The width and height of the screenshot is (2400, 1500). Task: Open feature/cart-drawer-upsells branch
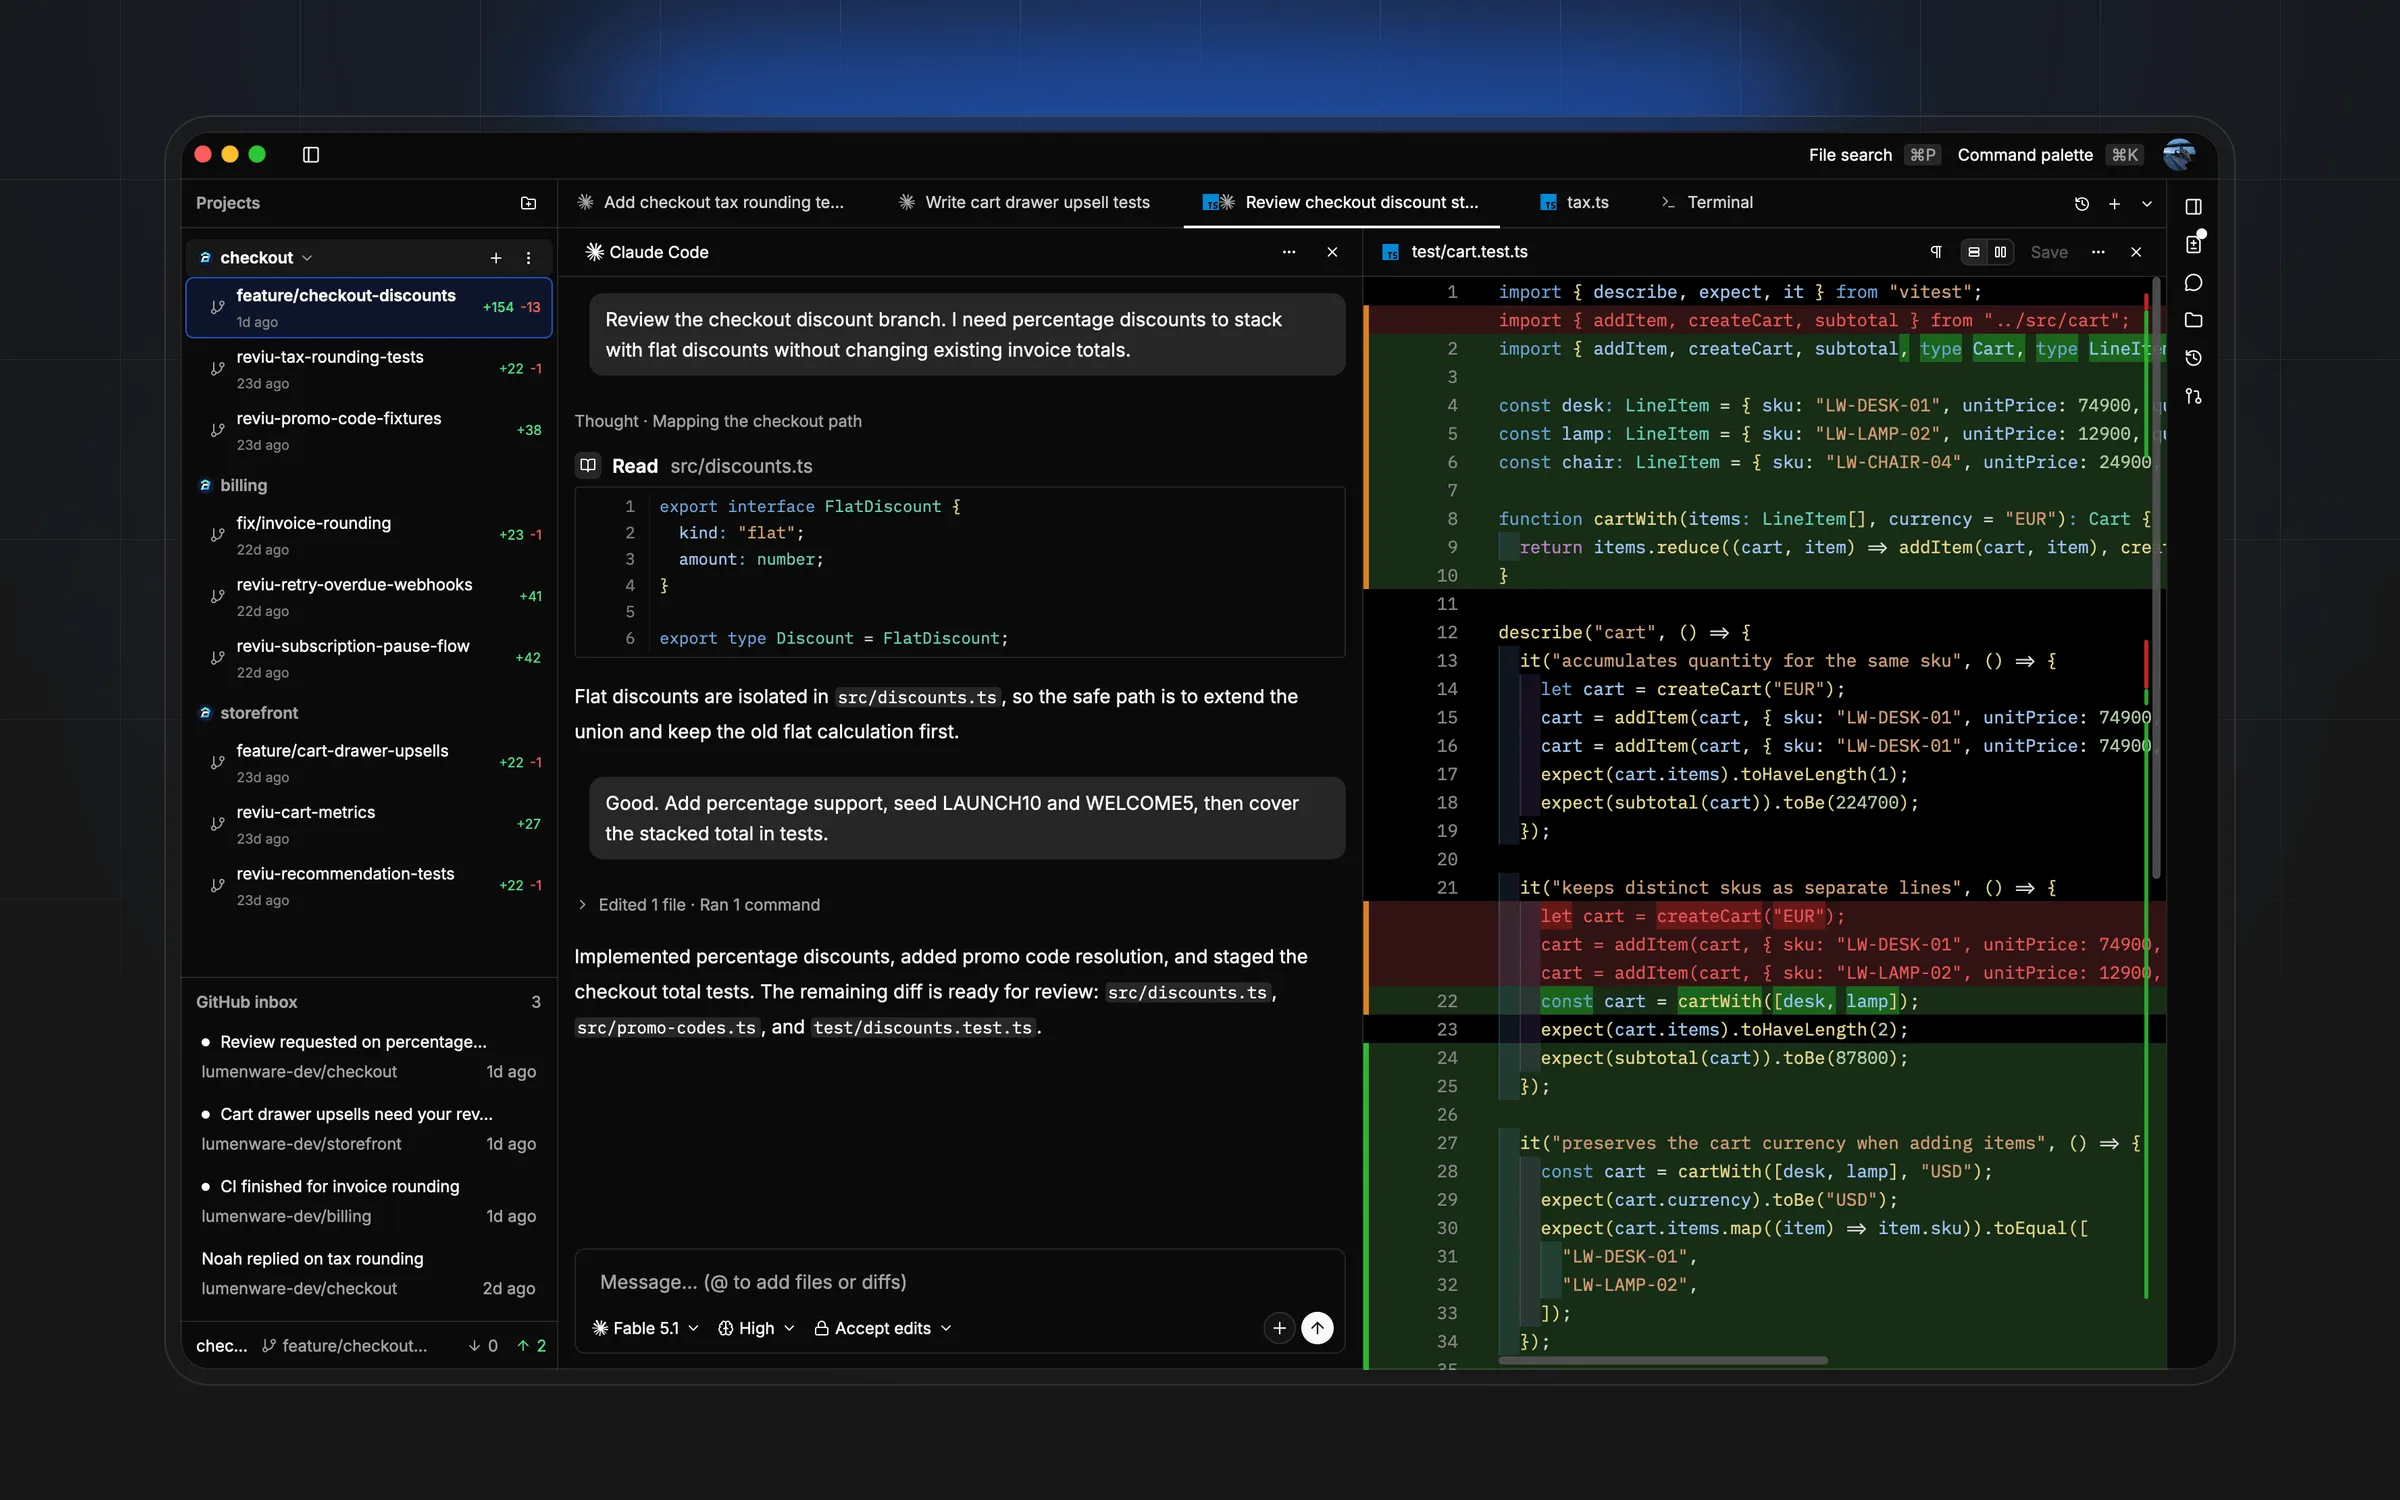pos(369,763)
